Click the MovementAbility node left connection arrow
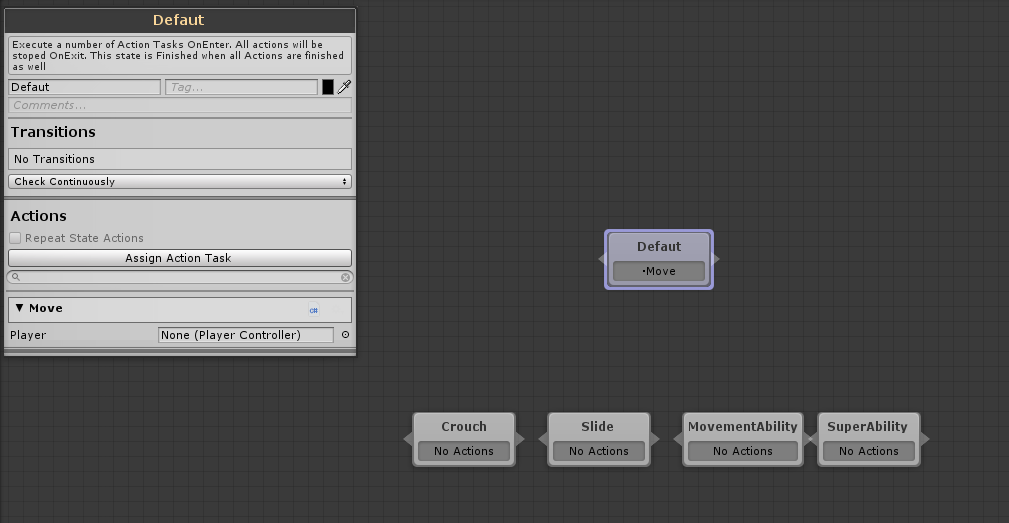The height and width of the screenshot is (523, 1009). tap(678, 439)
